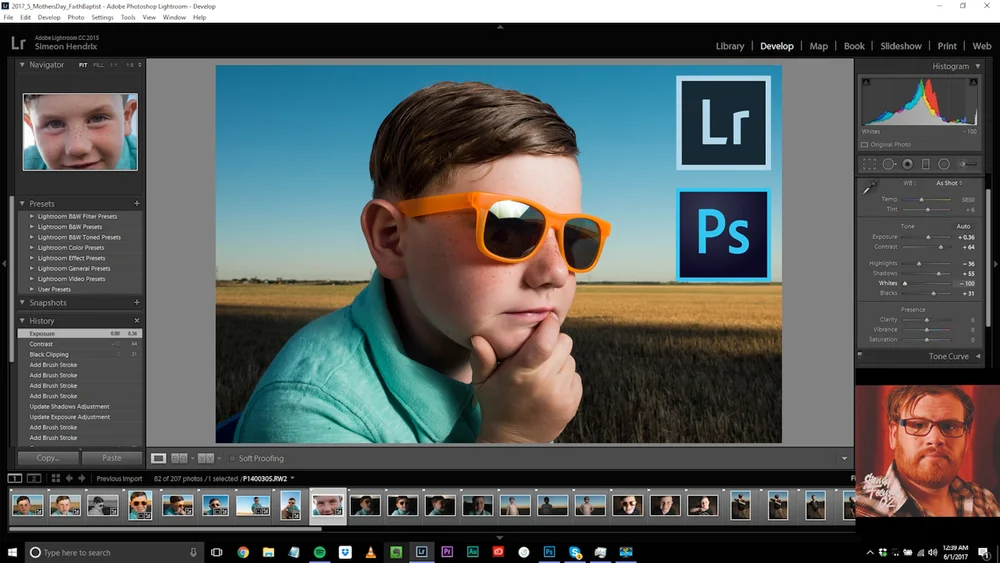Clear History panel with X icon
This screenshot has height=563, width=1000.
pyautogui.click(x=136, y=321)
